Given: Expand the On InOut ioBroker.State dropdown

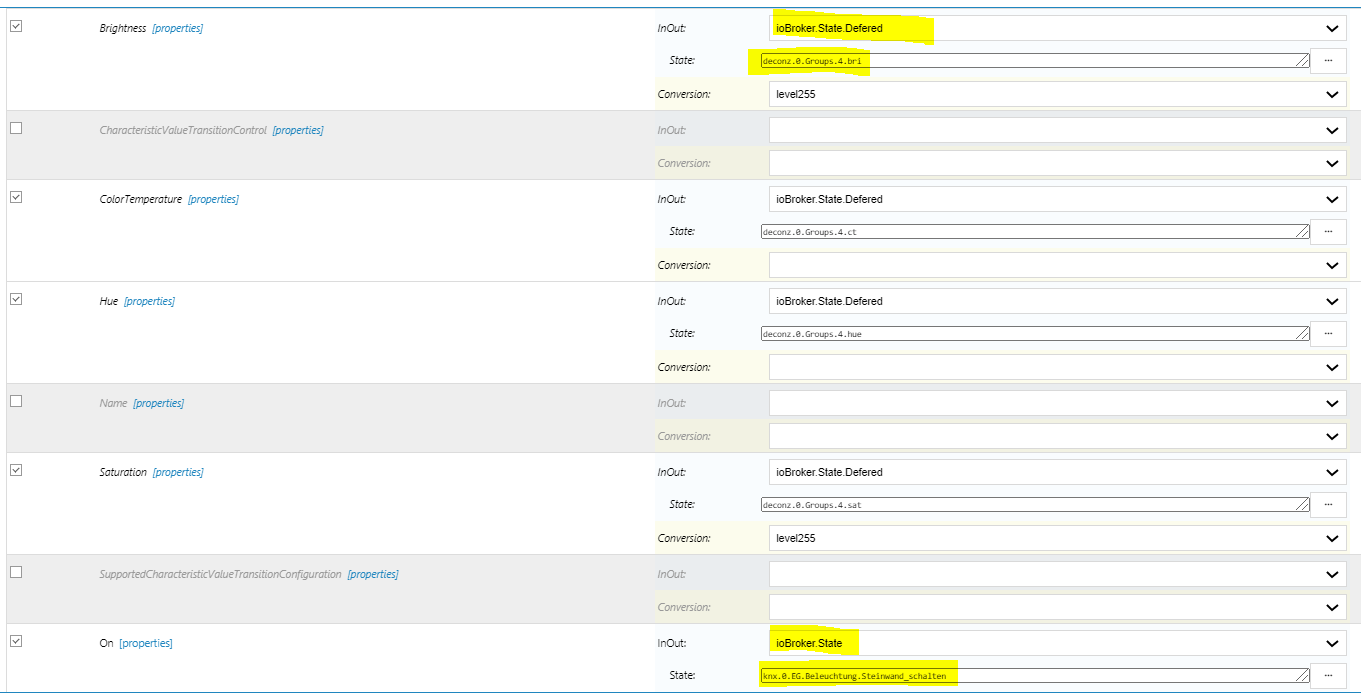Looking at the screenshot, I should click(x=1058, y=643).
